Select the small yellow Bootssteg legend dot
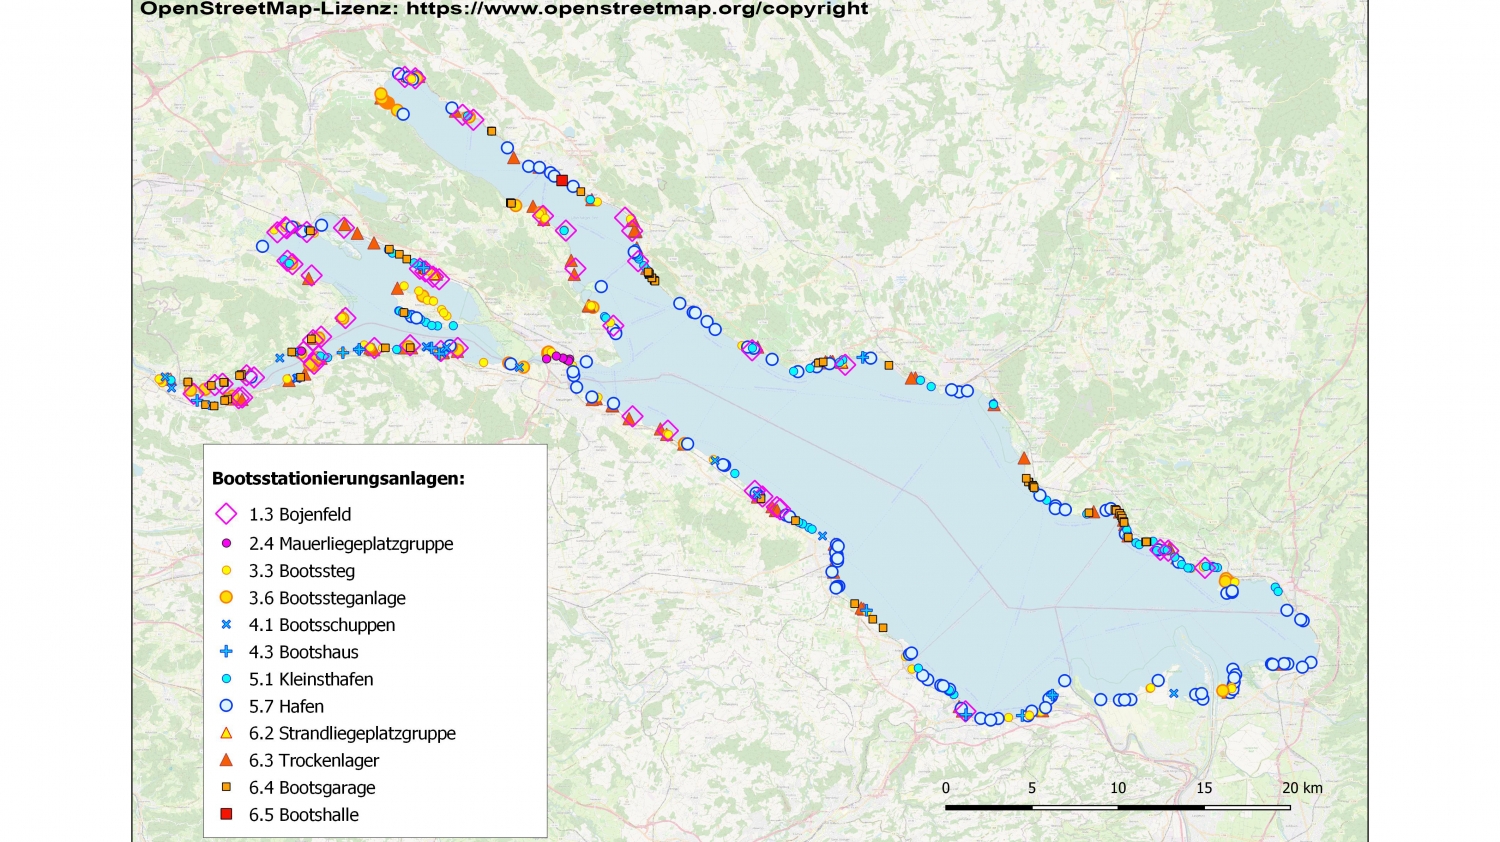 pos(226,571)
